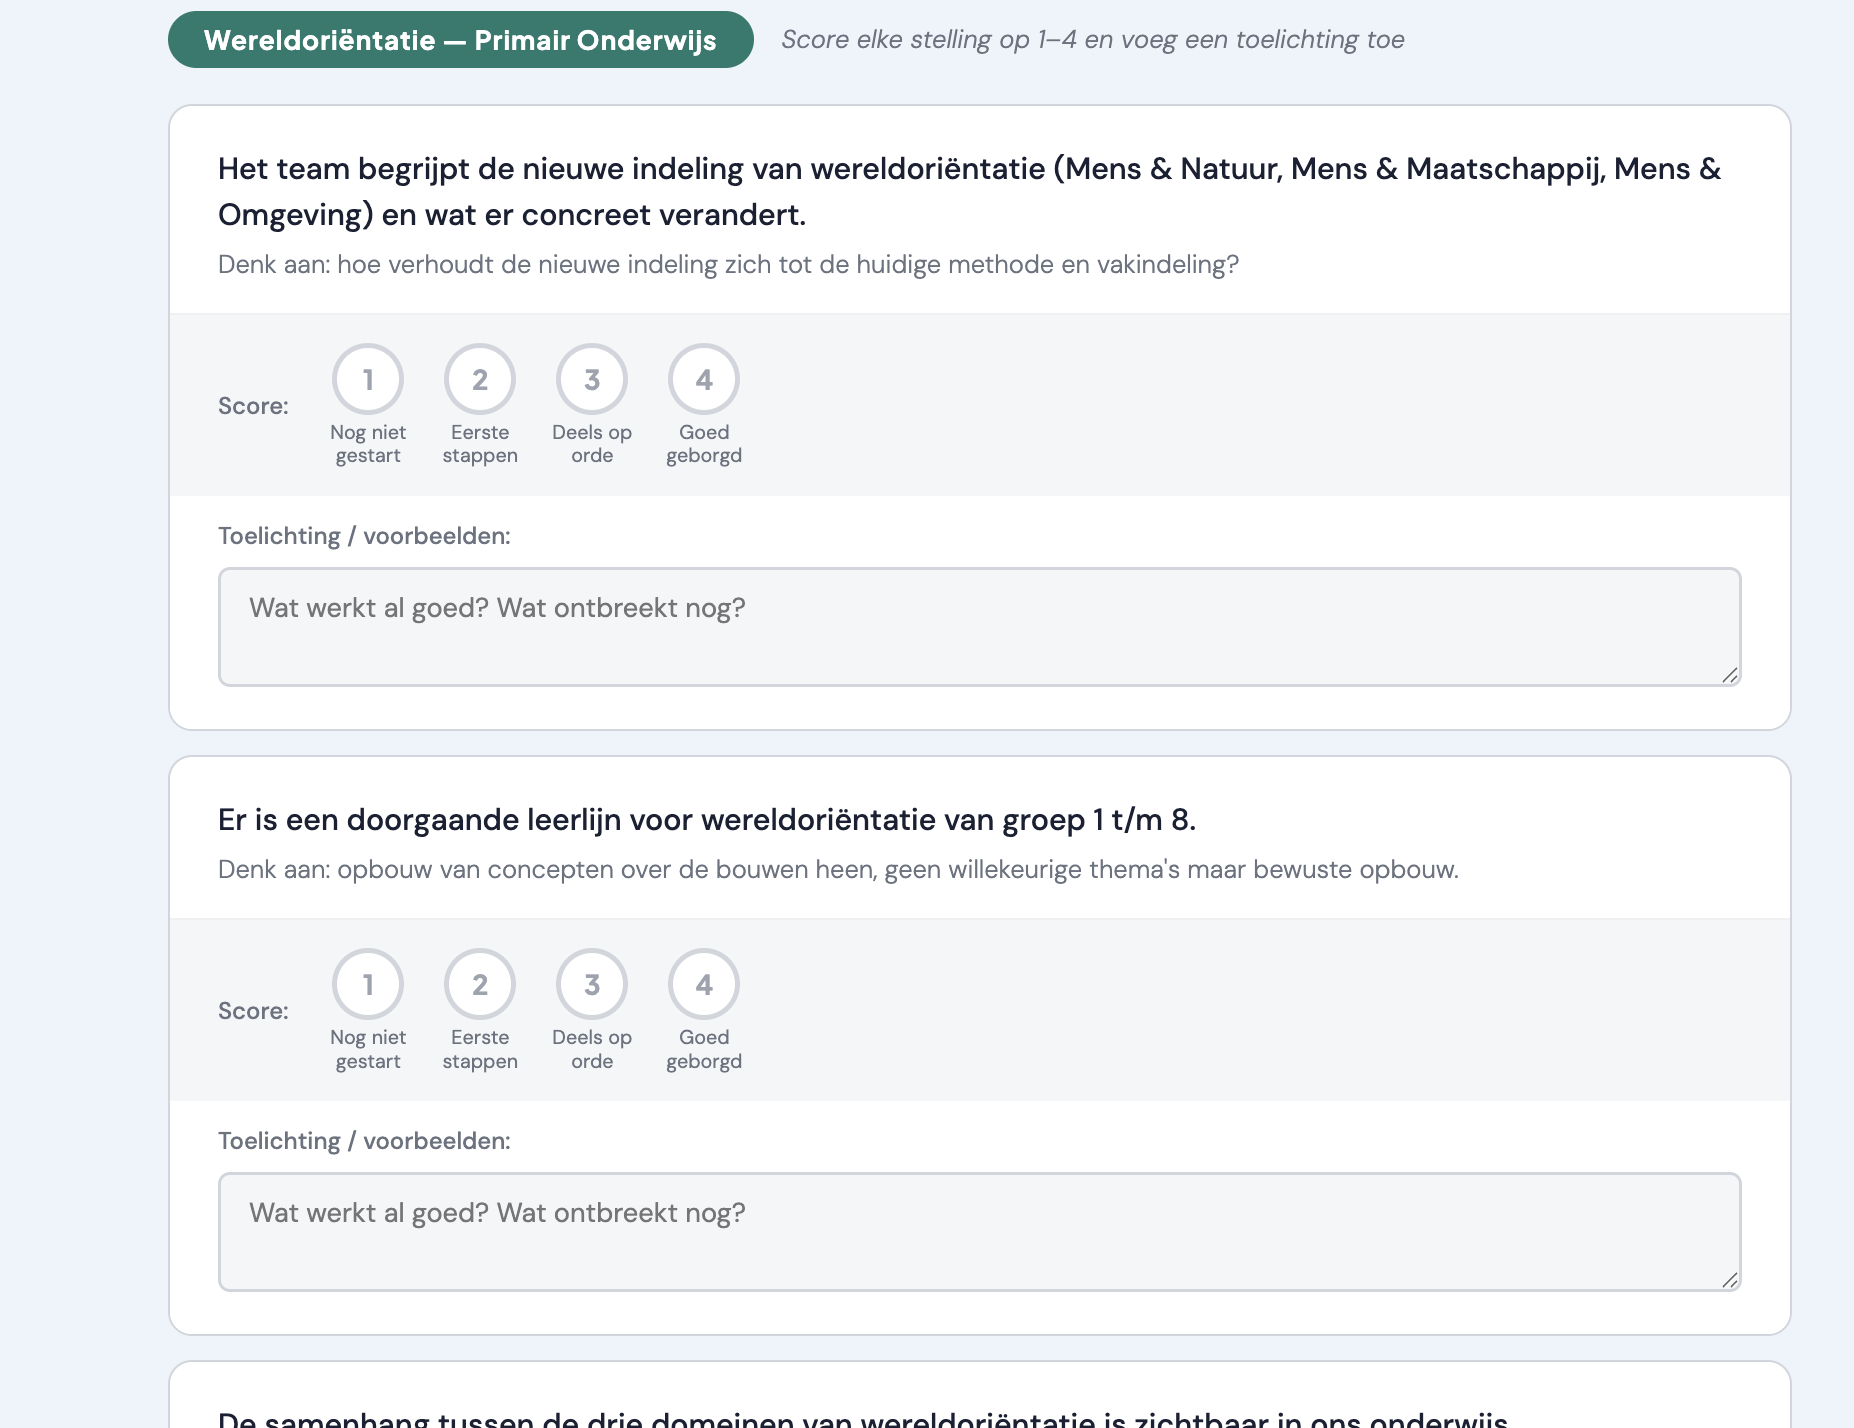Choose score 3 for the nieuwe indeling statement
The height and width of the screenshot is (1428, 1854).
click(592, 380)
